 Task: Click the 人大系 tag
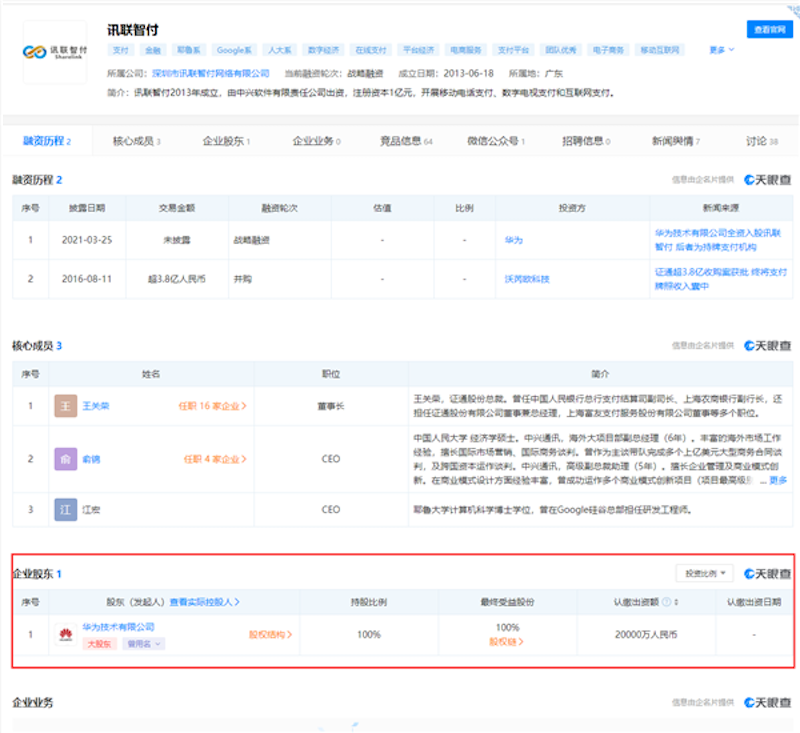[x=280, y=50]
